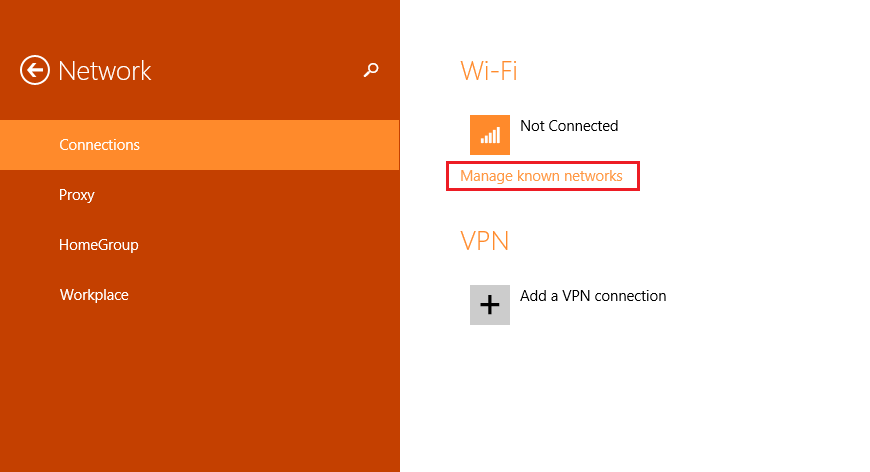Viewport: 870px width, 472px height.
Task: Click the VPN section heading
Action: point(484,241)
